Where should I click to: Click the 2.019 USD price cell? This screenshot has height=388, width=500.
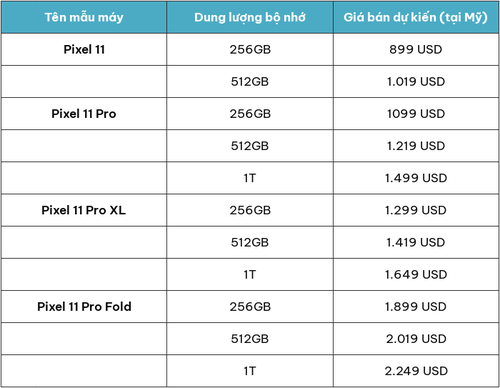tap(416, 339)
